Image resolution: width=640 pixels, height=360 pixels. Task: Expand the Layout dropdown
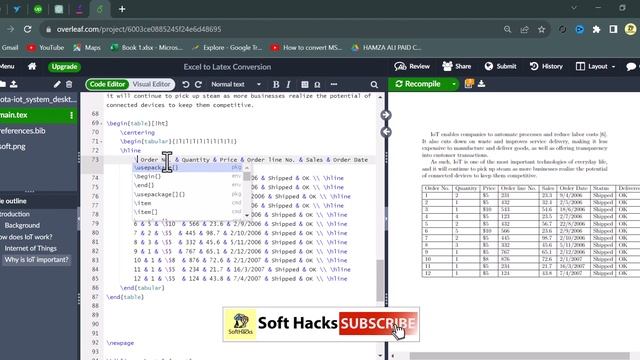tap(595, 67)
